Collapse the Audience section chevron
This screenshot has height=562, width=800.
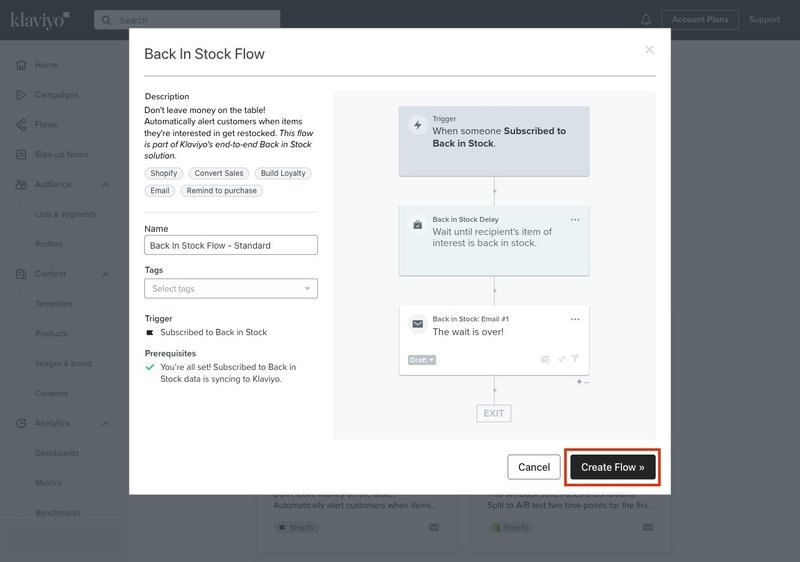tap(105, 185)
